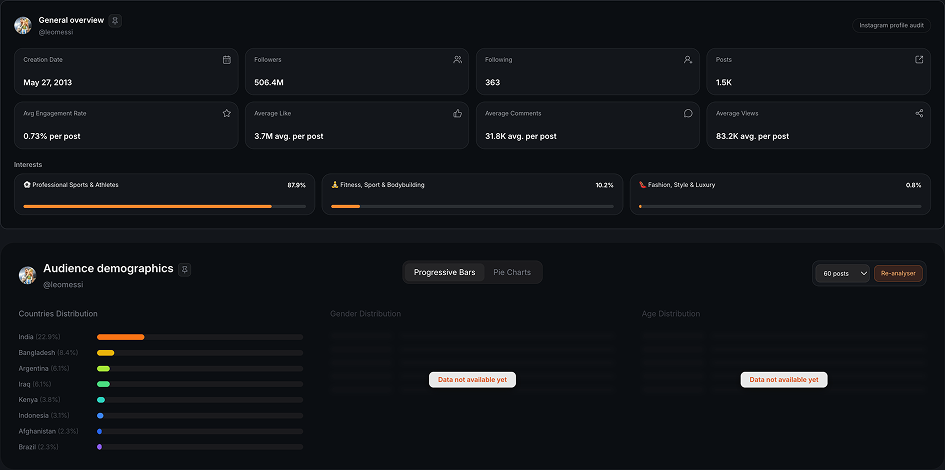This screenshot has width=945, height=470.
Task: Click the calendar icon on Creation Date card
Action: pos(227,60)
